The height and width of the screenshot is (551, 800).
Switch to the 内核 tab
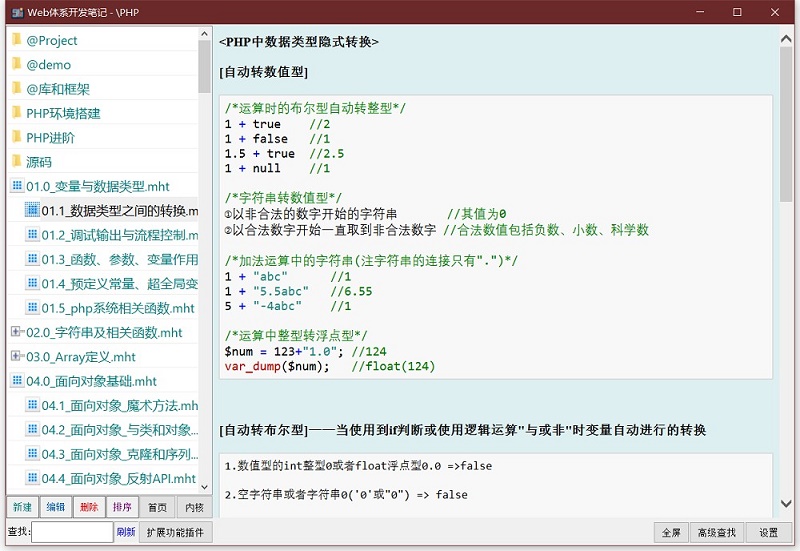click(194, 507)
